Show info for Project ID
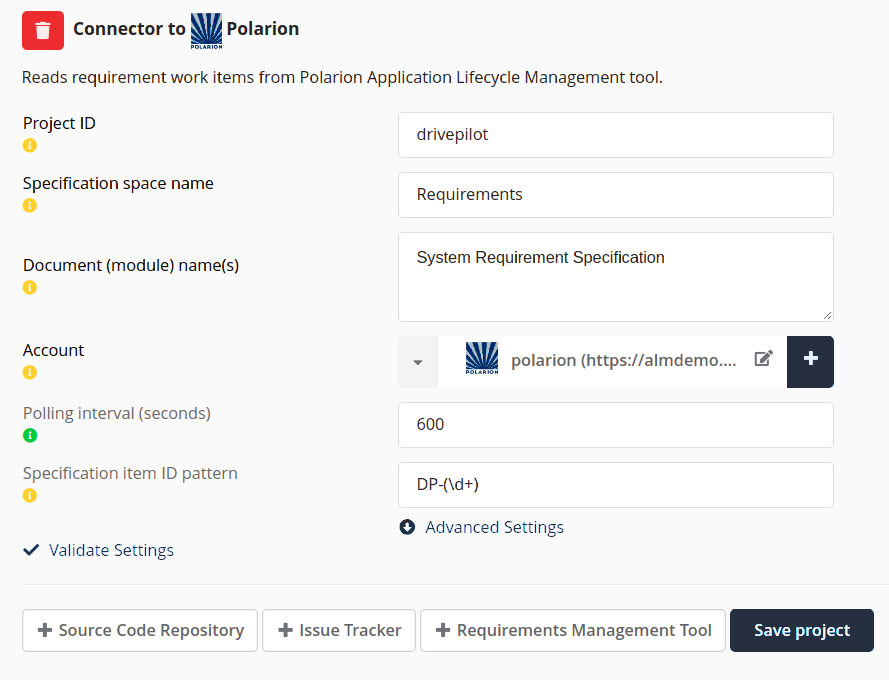Screen dimensions: 889x680 point(30,146)
